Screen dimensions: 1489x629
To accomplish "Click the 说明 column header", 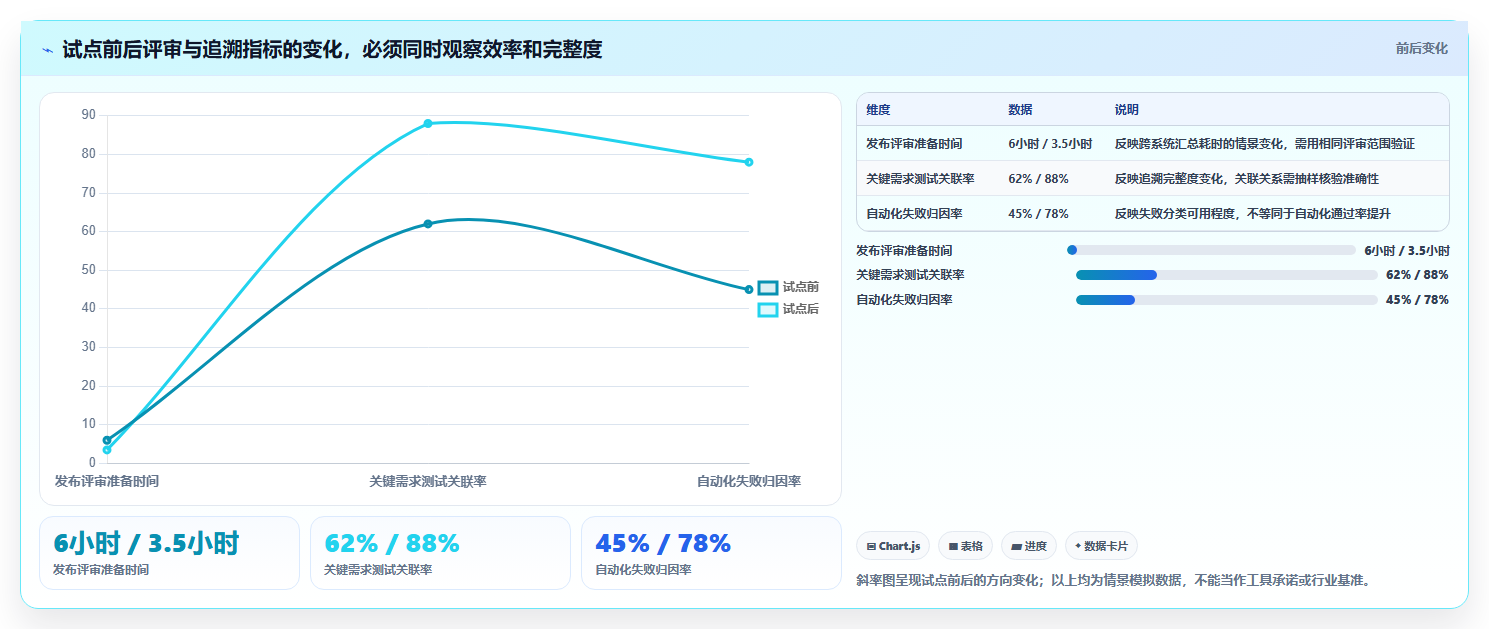I will (1127, 110).
